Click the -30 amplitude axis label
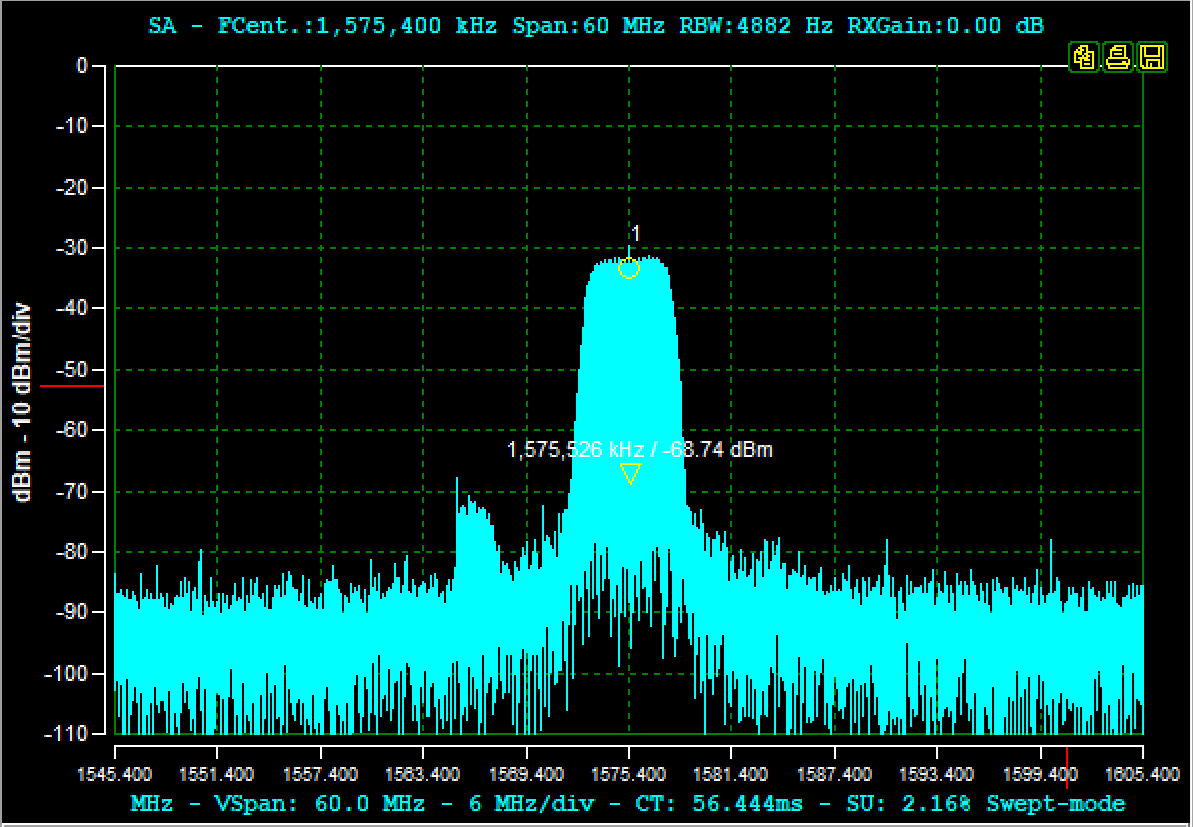 (x=73, y=248)
